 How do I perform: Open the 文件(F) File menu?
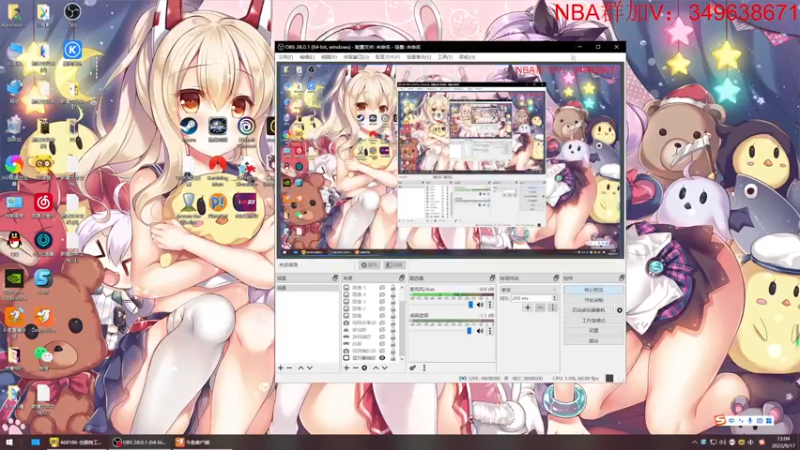pos(285,57)
